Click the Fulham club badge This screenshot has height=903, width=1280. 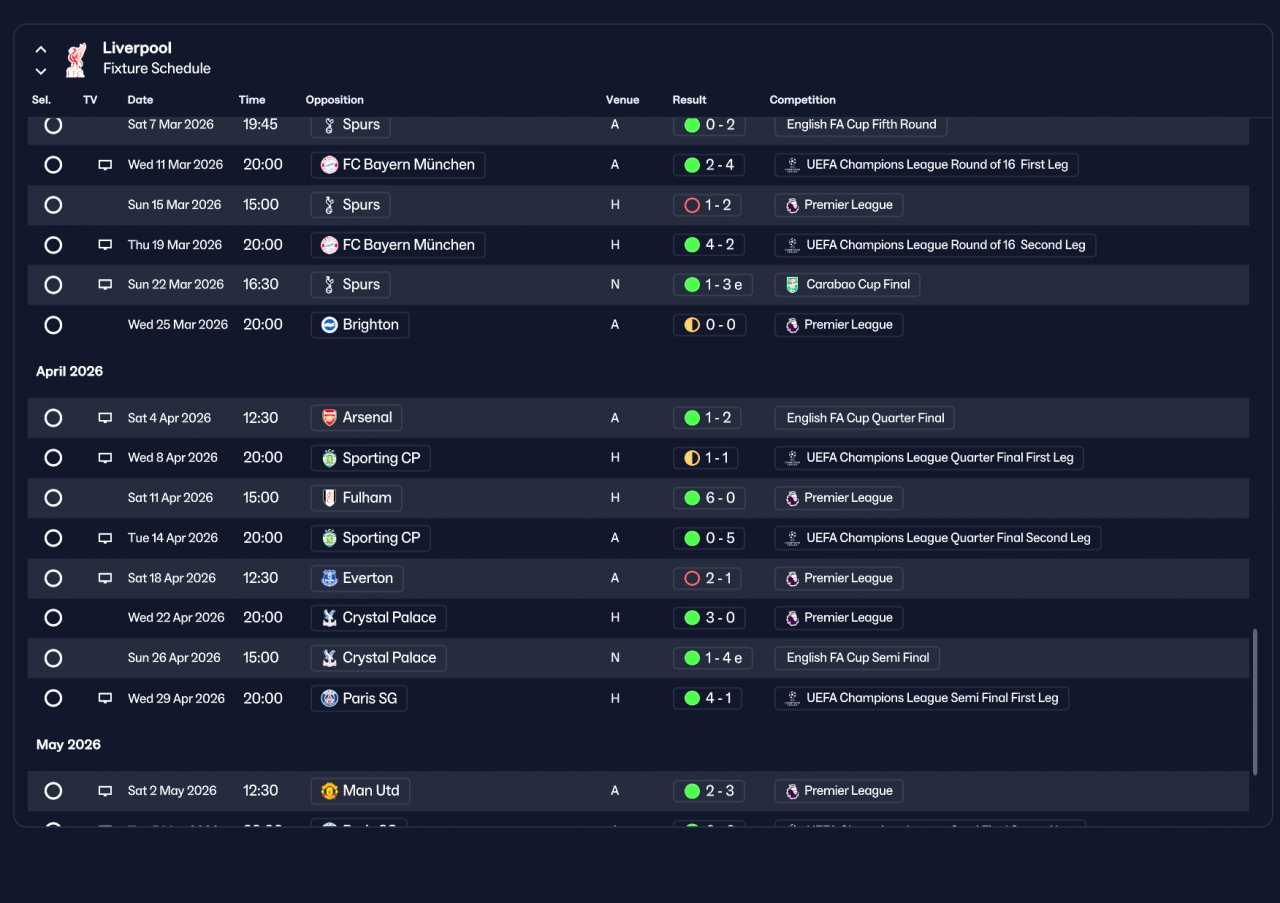coord(329,498)
